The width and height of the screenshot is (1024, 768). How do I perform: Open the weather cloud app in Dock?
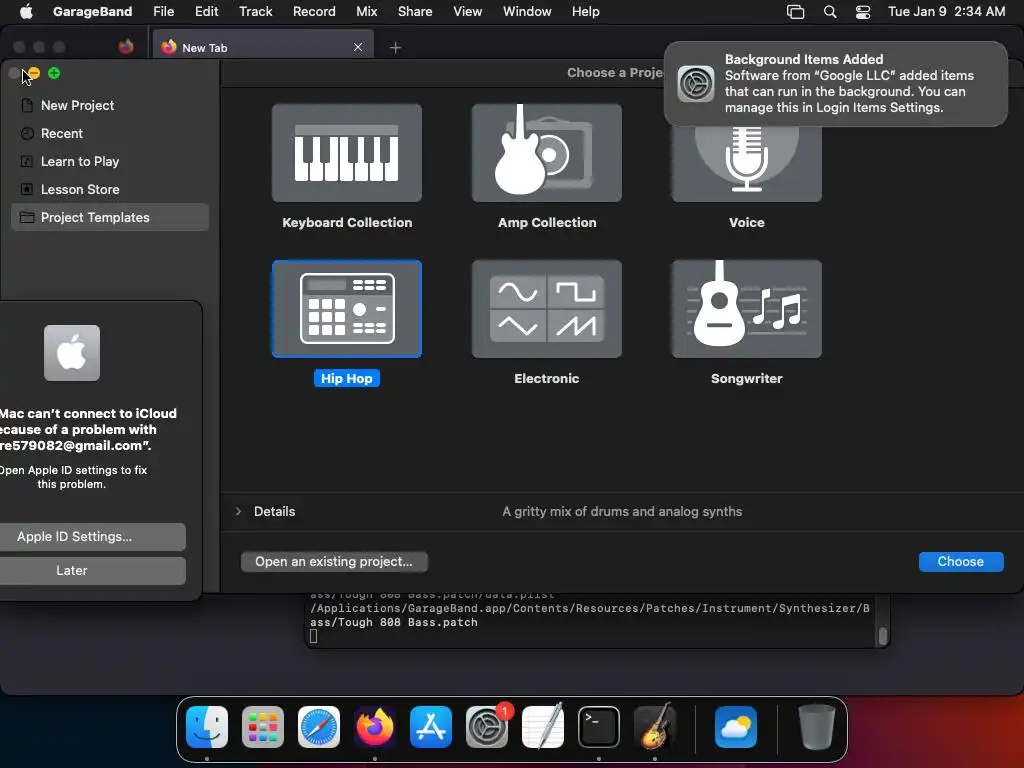[736, 727]
